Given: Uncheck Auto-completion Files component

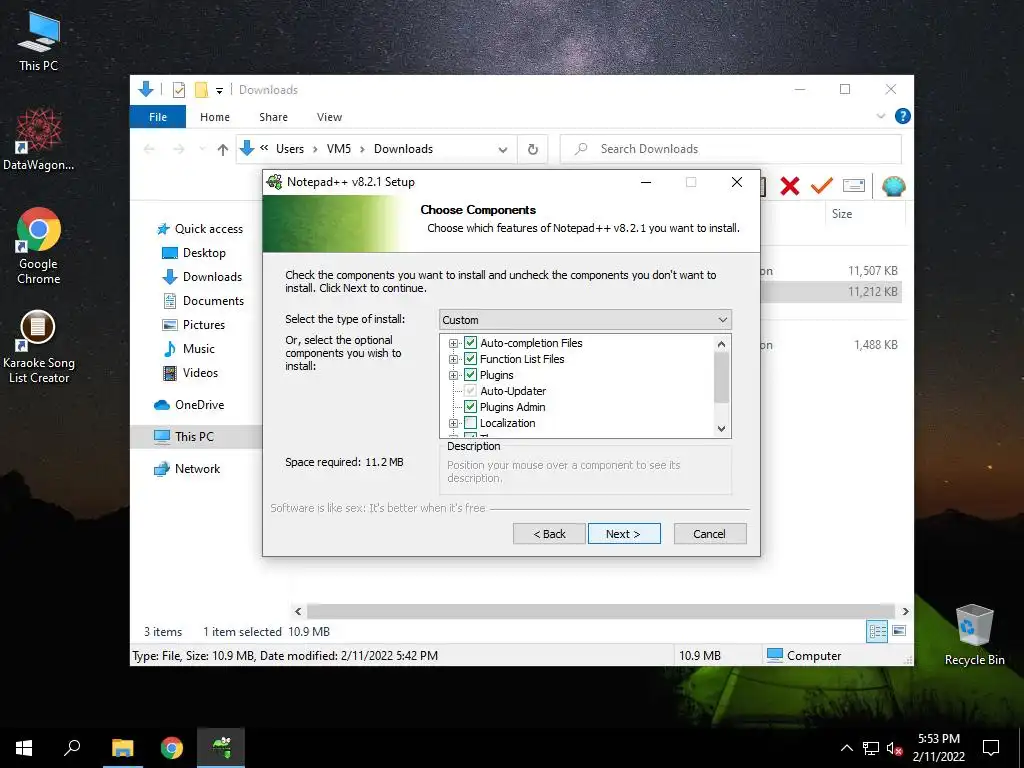Looking at the screenshot, I should coord(470,343).
